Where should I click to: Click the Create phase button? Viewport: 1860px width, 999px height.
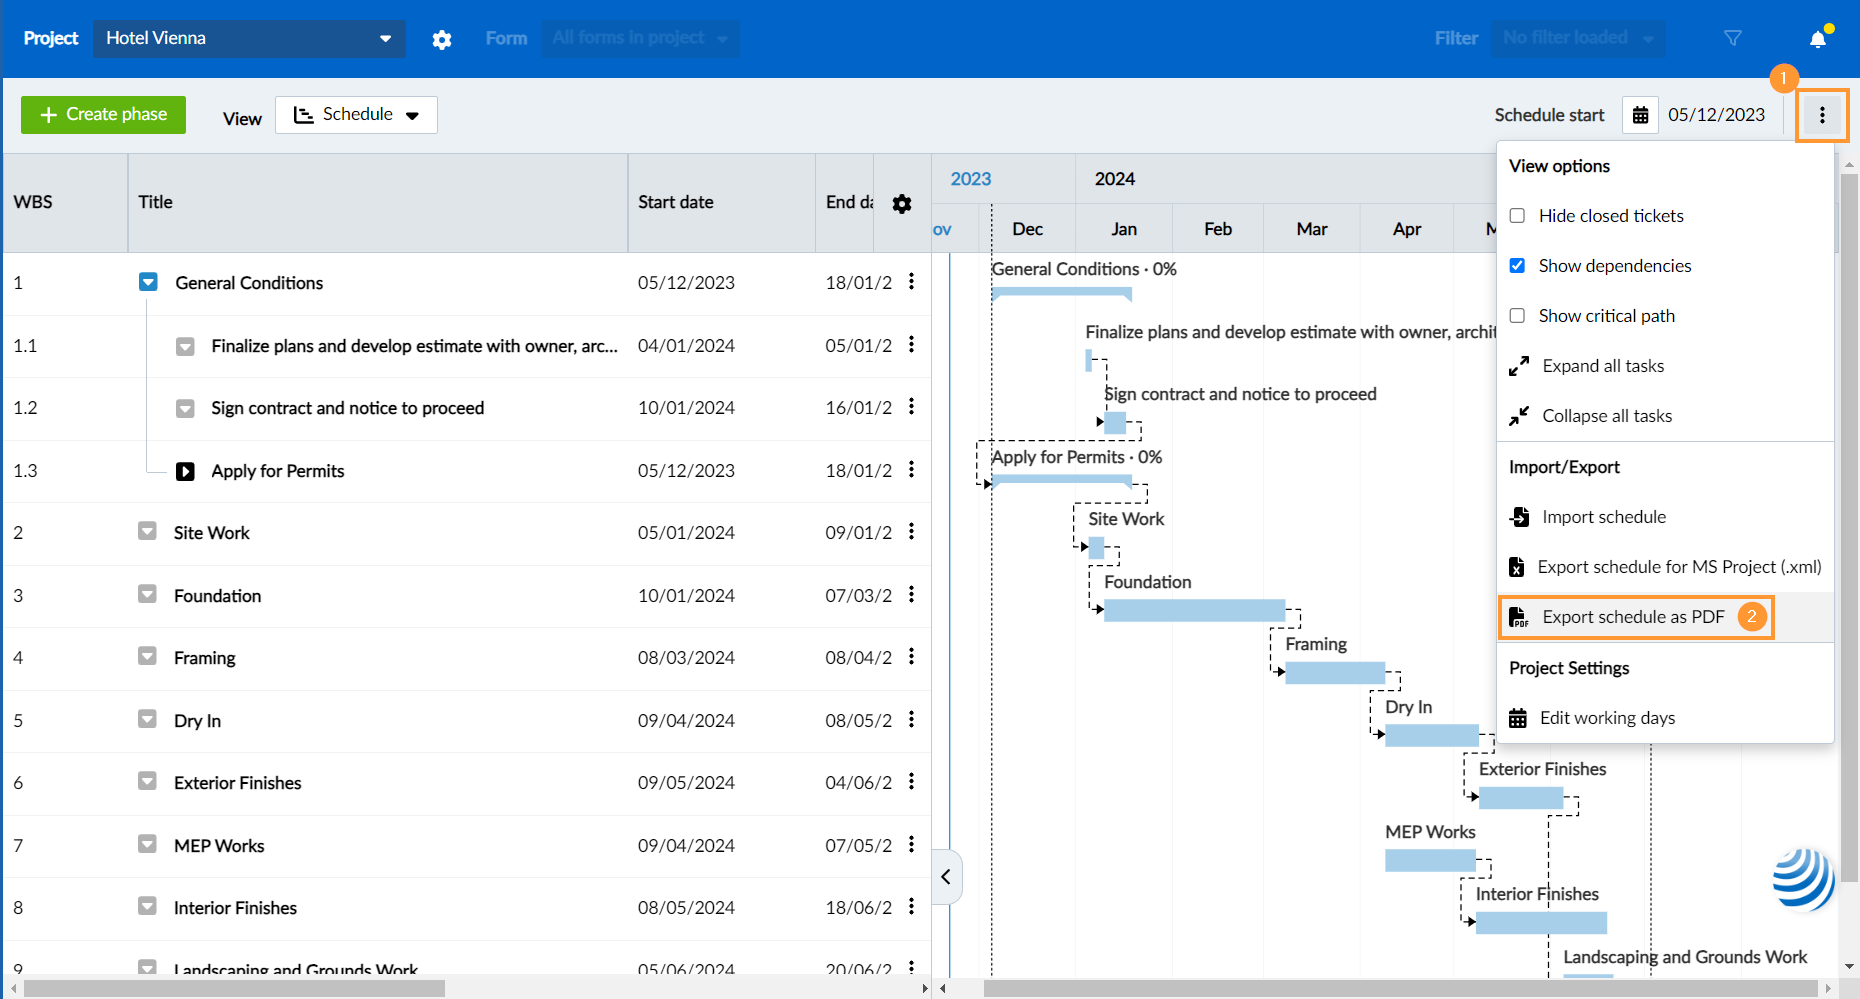pyautogui.click(x=103, y=115)
